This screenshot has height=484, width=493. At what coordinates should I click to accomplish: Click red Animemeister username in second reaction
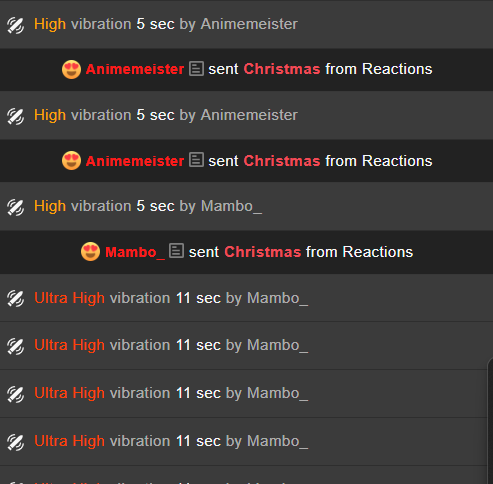pos(135,161)
